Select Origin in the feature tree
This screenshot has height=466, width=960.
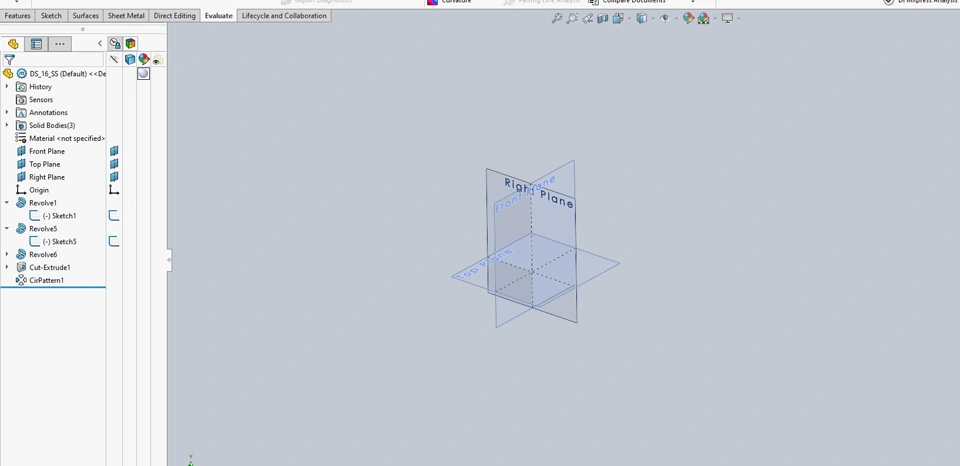[39, 190]
